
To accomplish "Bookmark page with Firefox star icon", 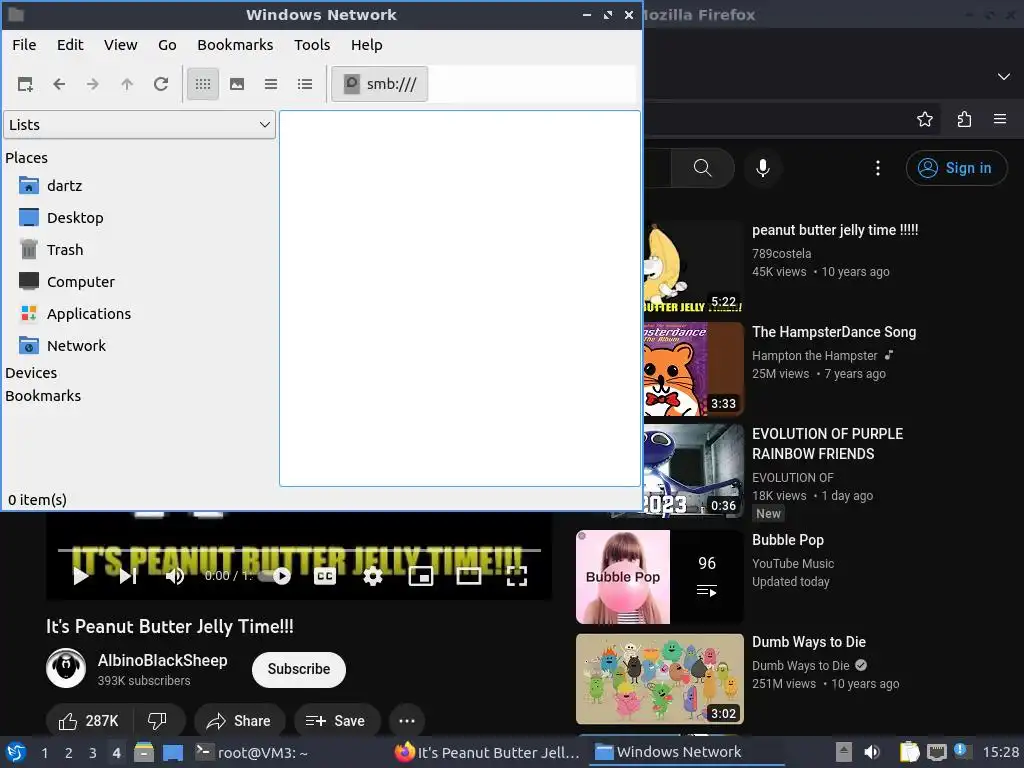I will tap(925, 120).
